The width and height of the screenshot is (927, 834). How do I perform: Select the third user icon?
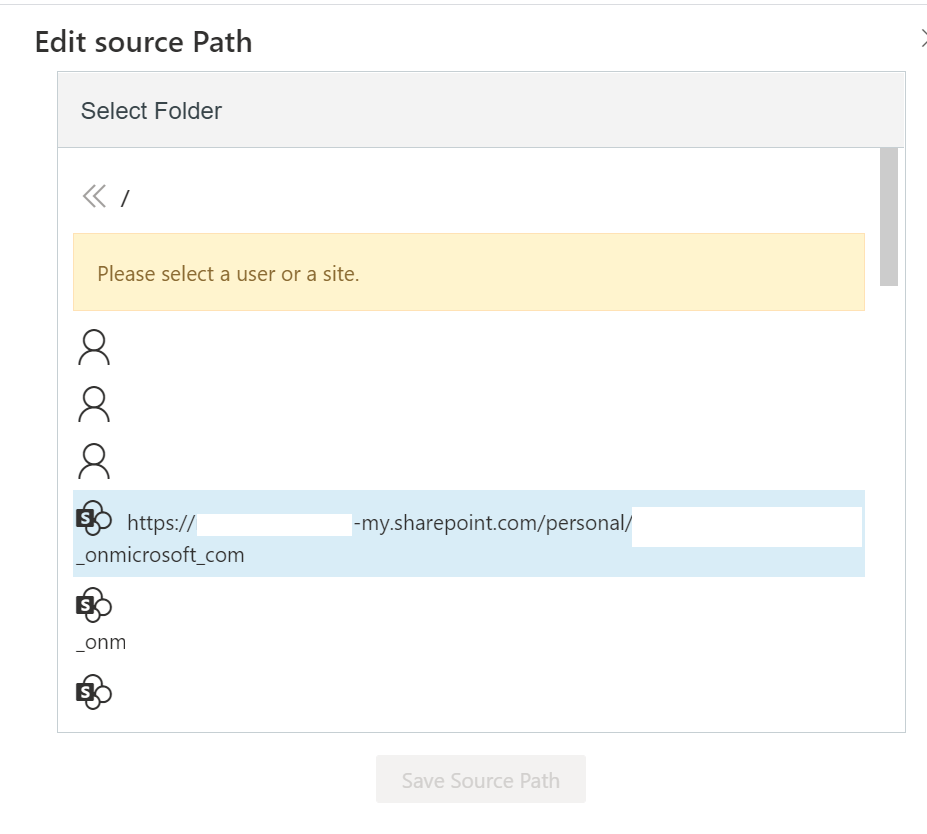tap(94, 461)
